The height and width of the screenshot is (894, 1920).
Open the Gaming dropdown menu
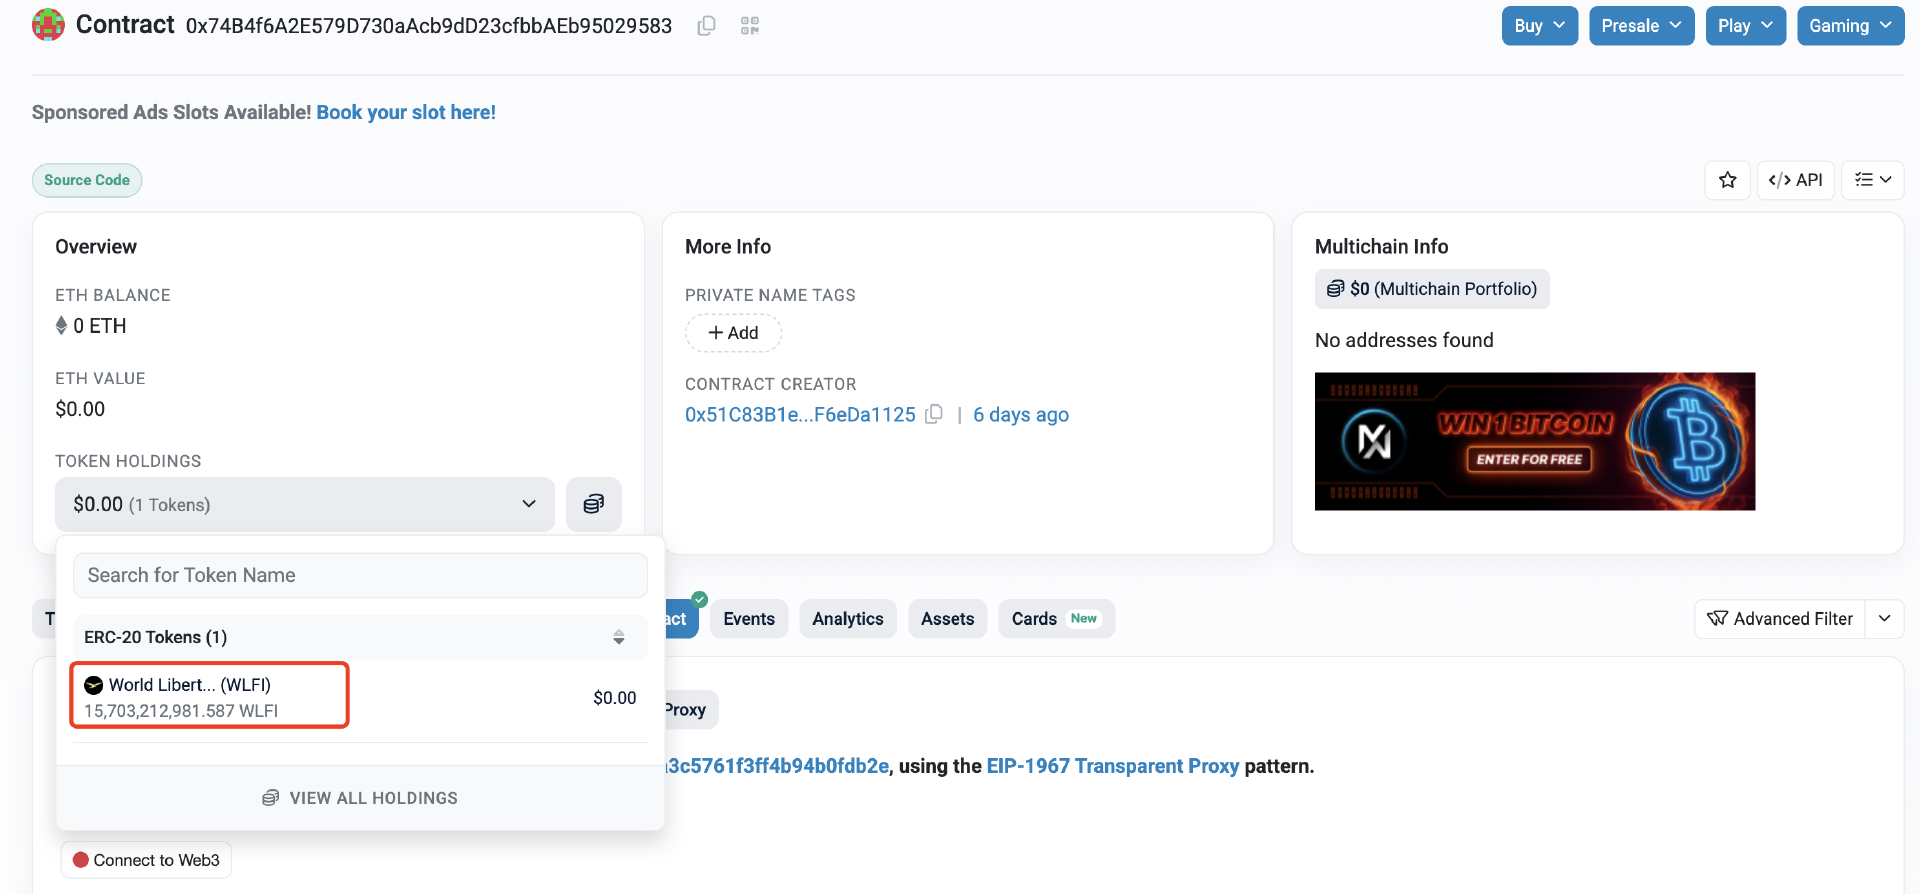point(1850,26)
